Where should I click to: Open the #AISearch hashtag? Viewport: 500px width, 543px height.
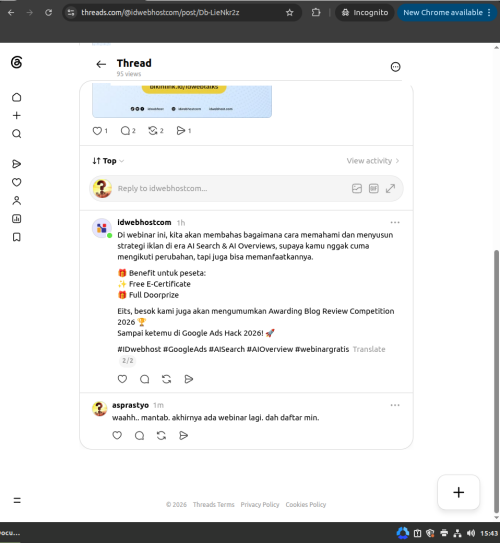click(x=227, y=349)
